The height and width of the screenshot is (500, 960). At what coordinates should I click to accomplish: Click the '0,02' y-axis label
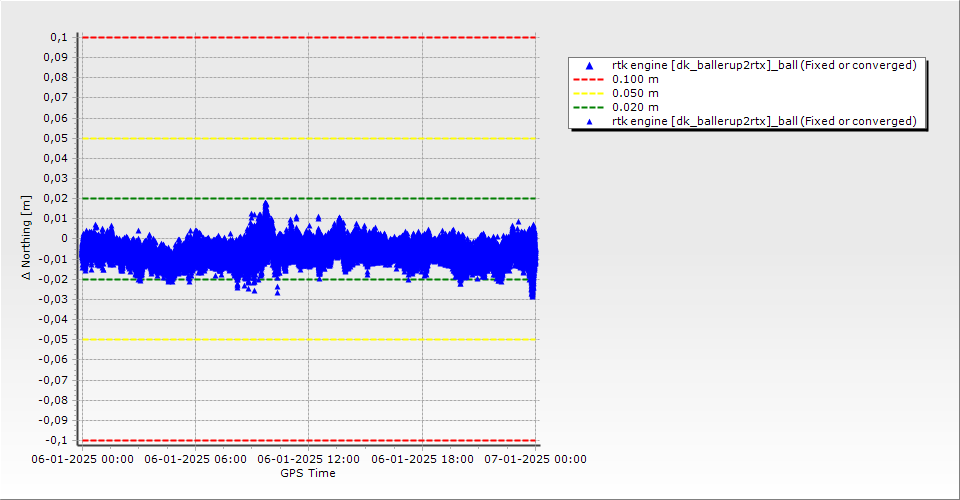[56, 198]
